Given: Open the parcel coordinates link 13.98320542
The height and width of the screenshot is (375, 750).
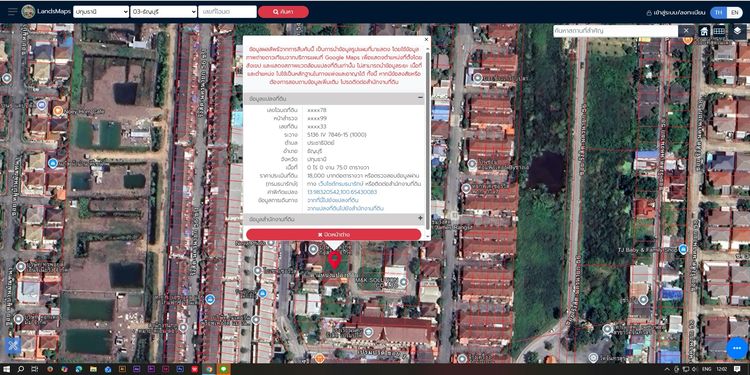Looking at the screenshot, I should [342, 192].
